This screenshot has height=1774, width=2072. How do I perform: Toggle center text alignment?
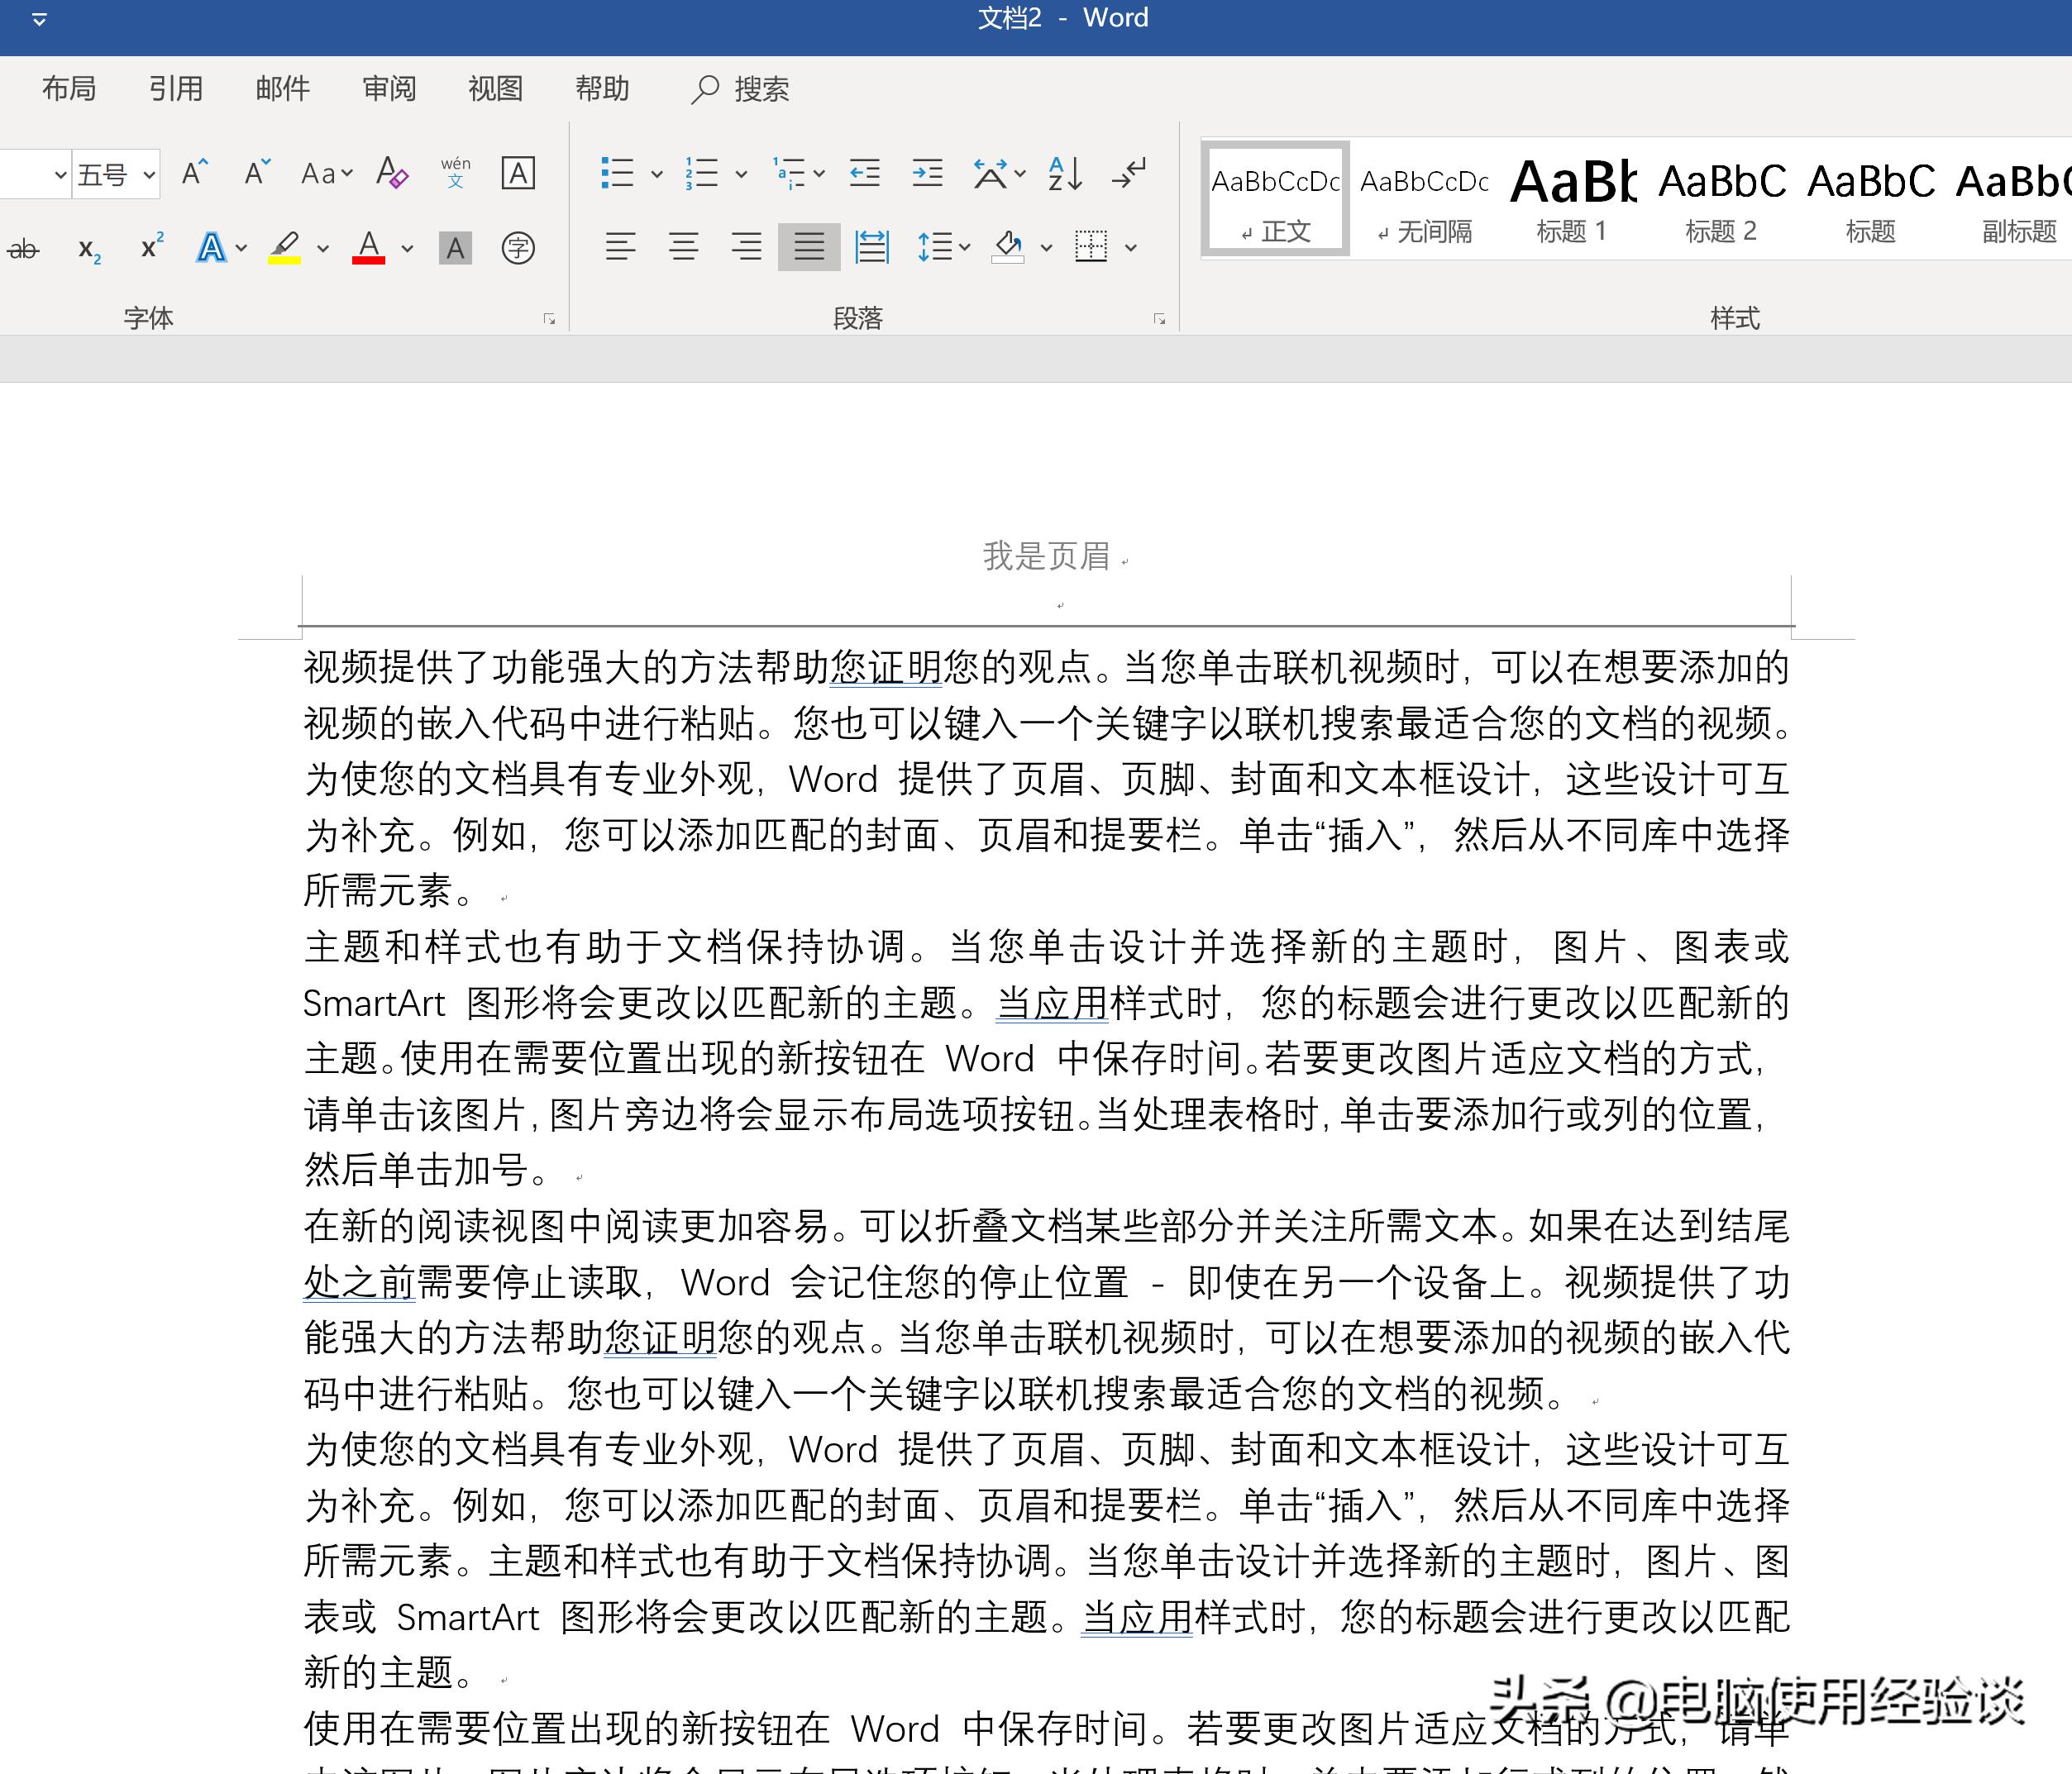[x=684, y=248]
